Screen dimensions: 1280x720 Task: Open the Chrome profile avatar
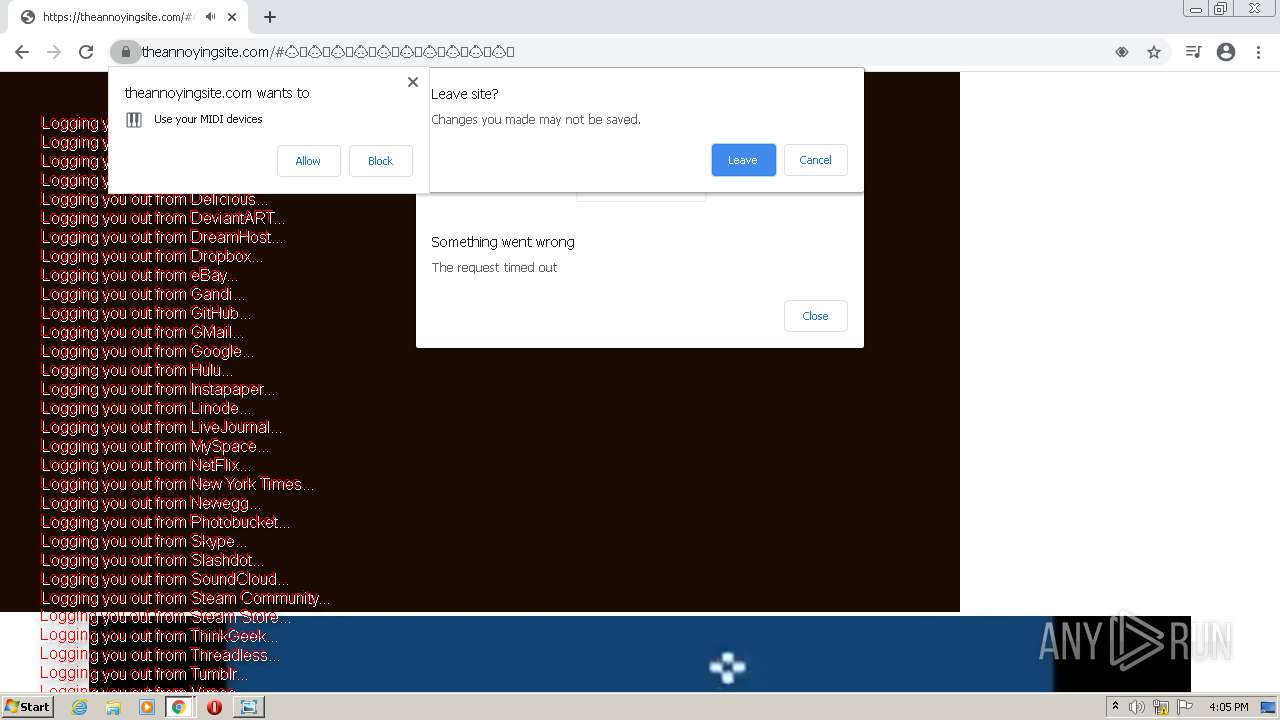pos(1226,52)
